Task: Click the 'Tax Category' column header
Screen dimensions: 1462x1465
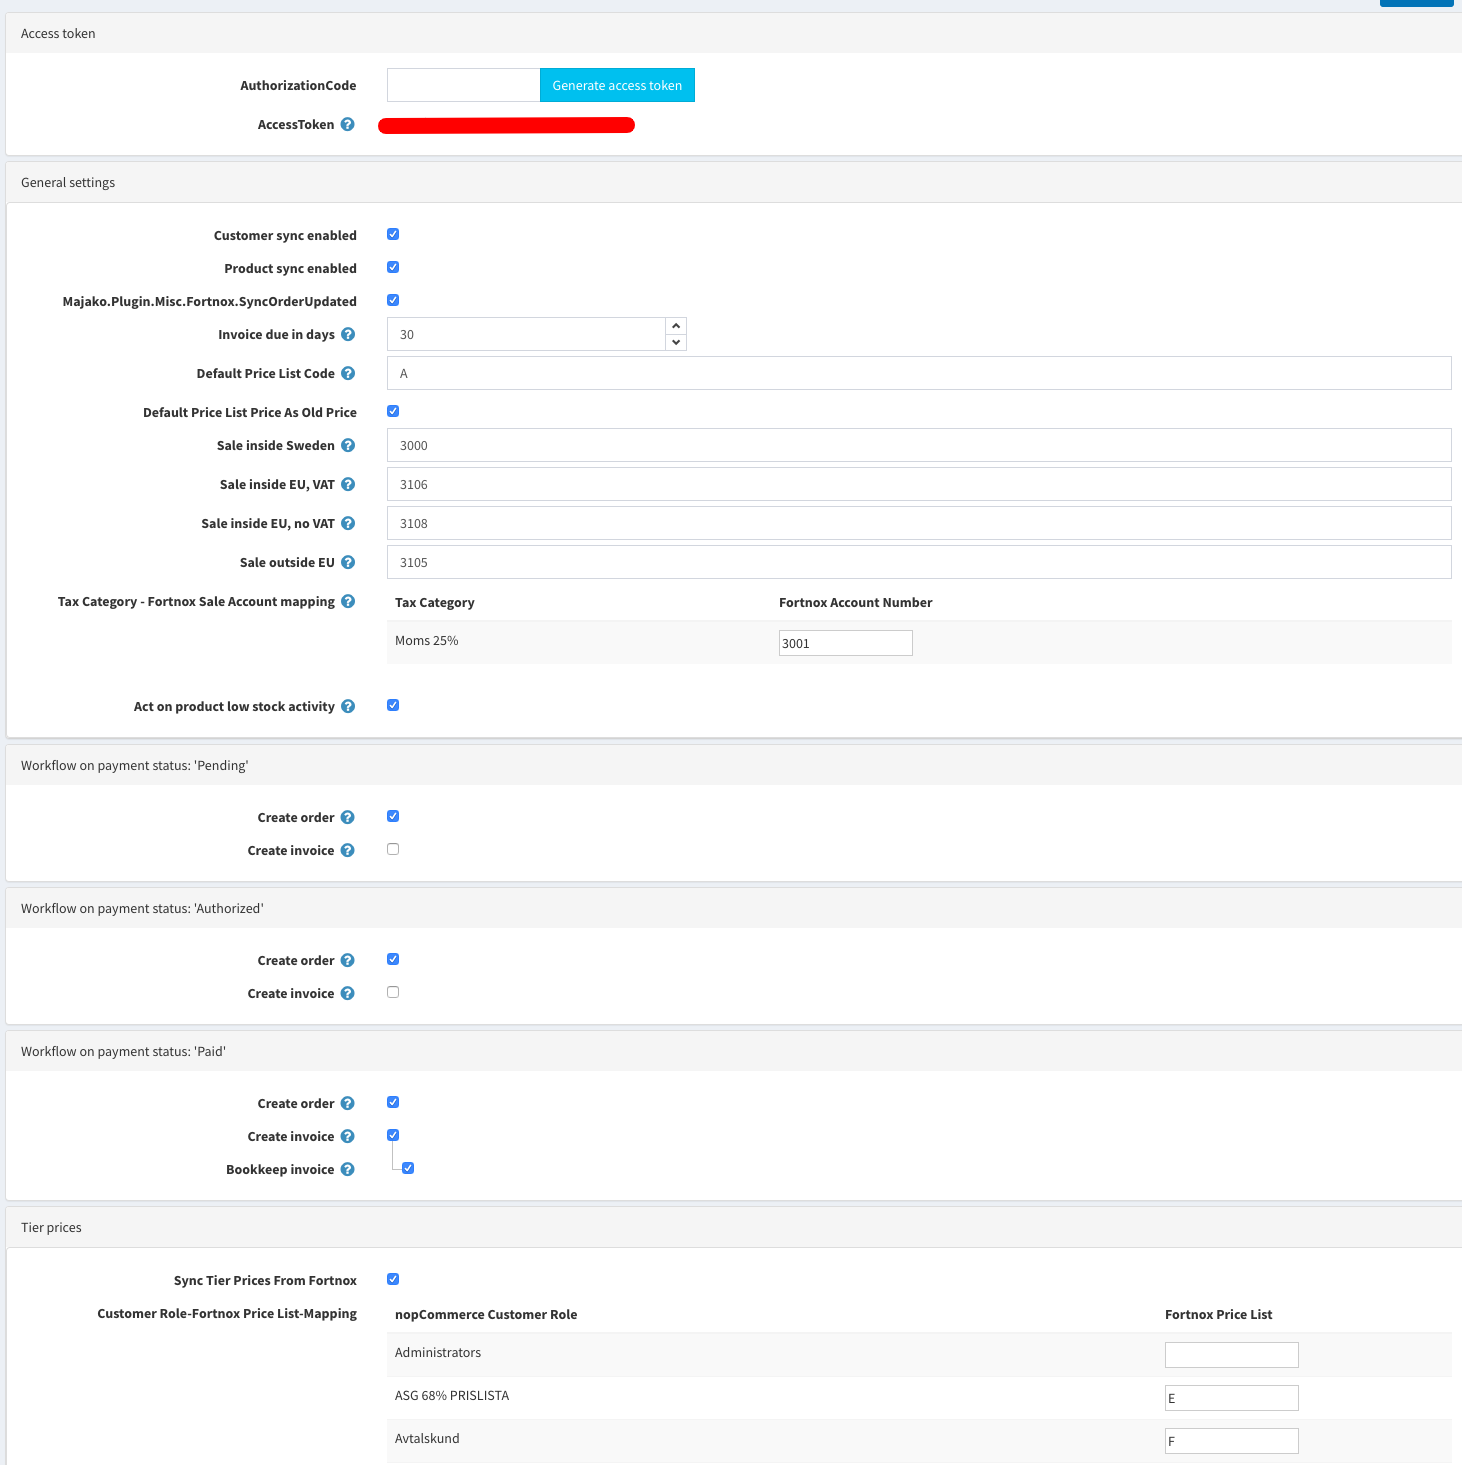Action: (x=435, y=602)
